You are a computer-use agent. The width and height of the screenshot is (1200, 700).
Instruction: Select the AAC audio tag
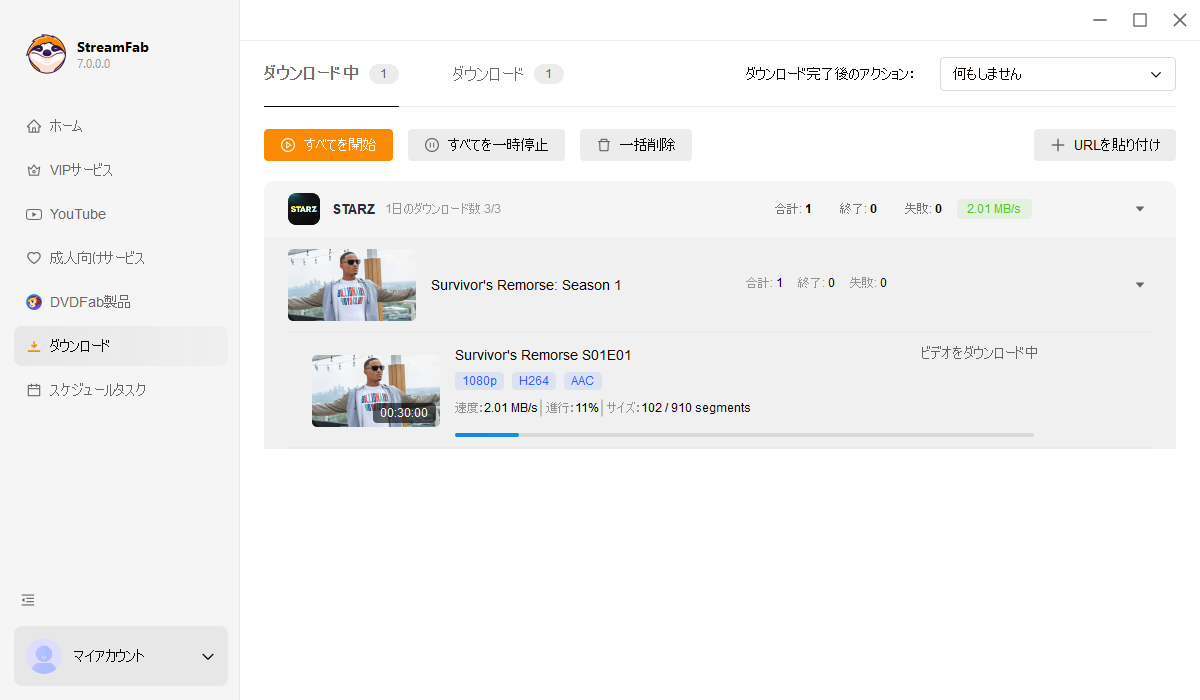(x=582, y=380)
